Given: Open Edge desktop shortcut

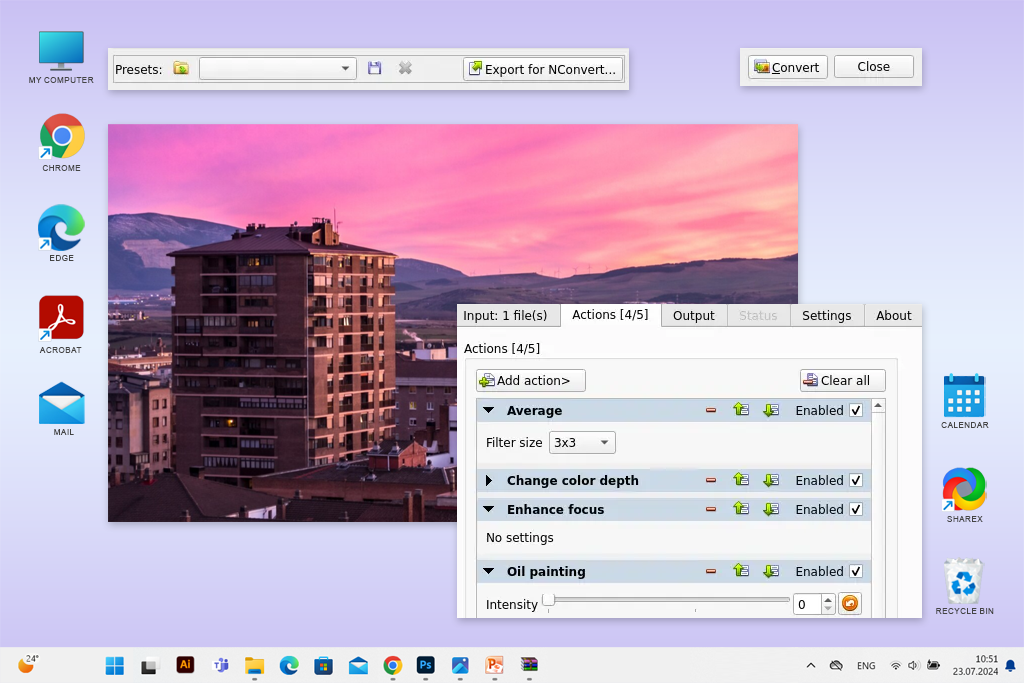Looking at the screenshot, I should click(61, 233).
